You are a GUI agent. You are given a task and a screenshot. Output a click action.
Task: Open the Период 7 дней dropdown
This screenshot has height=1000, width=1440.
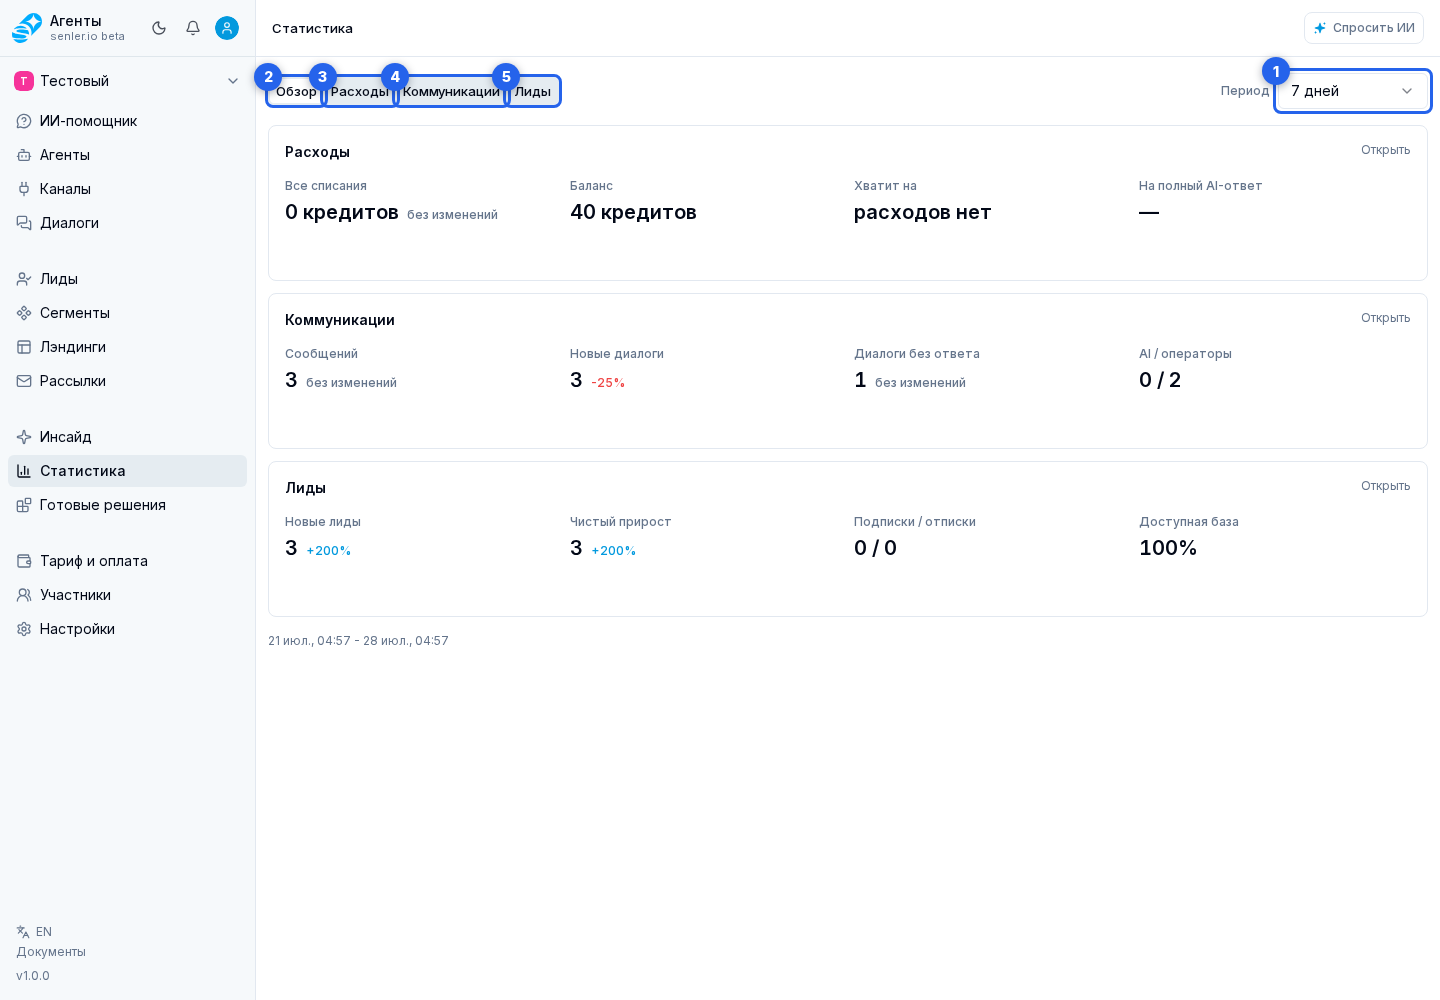point(1353,91)
